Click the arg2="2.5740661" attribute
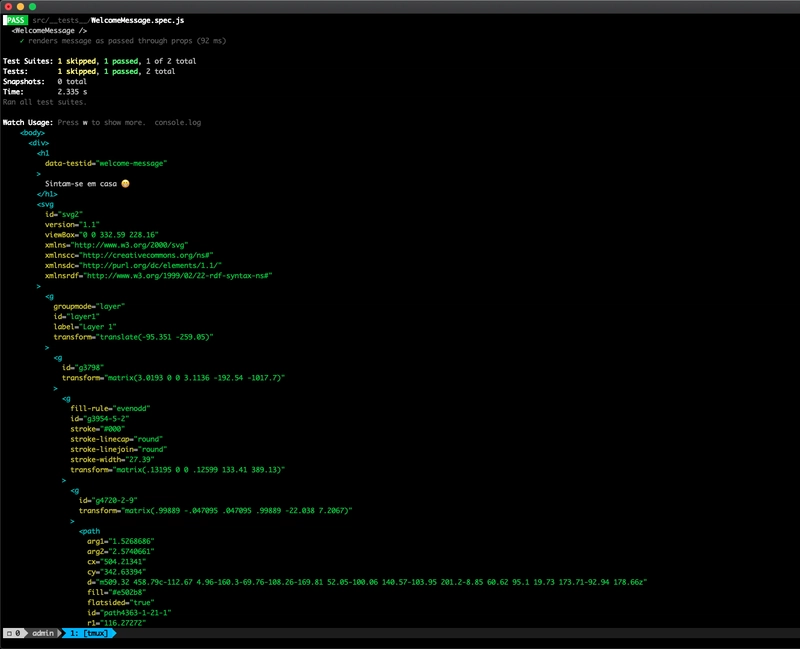The height and width of the screenshot is (649, 800). coord(121,551)
